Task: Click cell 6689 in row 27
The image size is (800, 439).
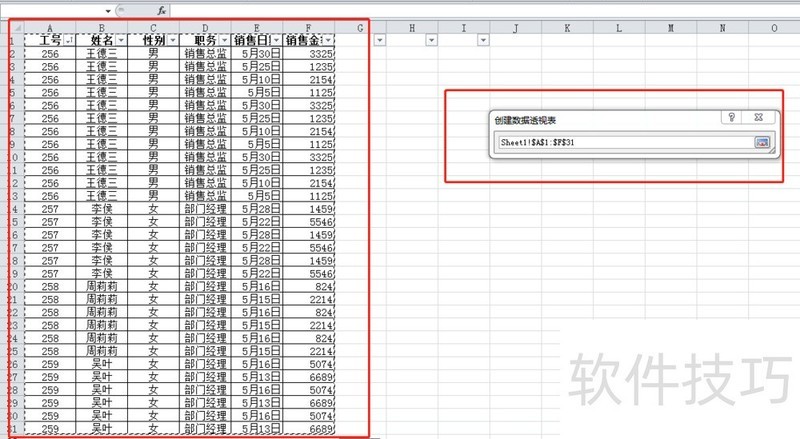Action: click(x=308, y=377)
